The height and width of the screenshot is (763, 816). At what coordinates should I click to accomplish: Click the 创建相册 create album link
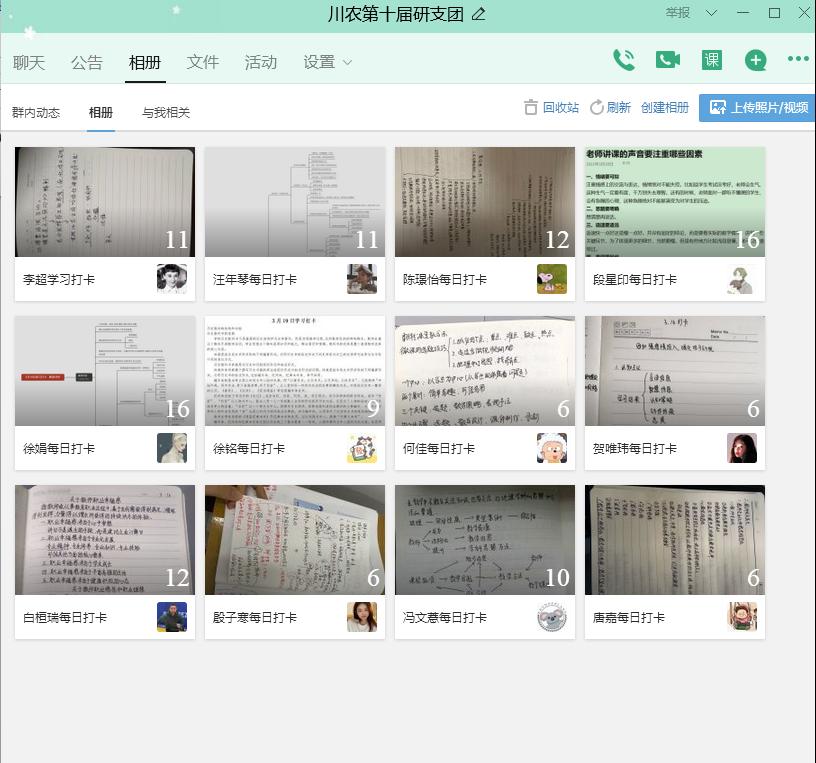tap(665, 108)
